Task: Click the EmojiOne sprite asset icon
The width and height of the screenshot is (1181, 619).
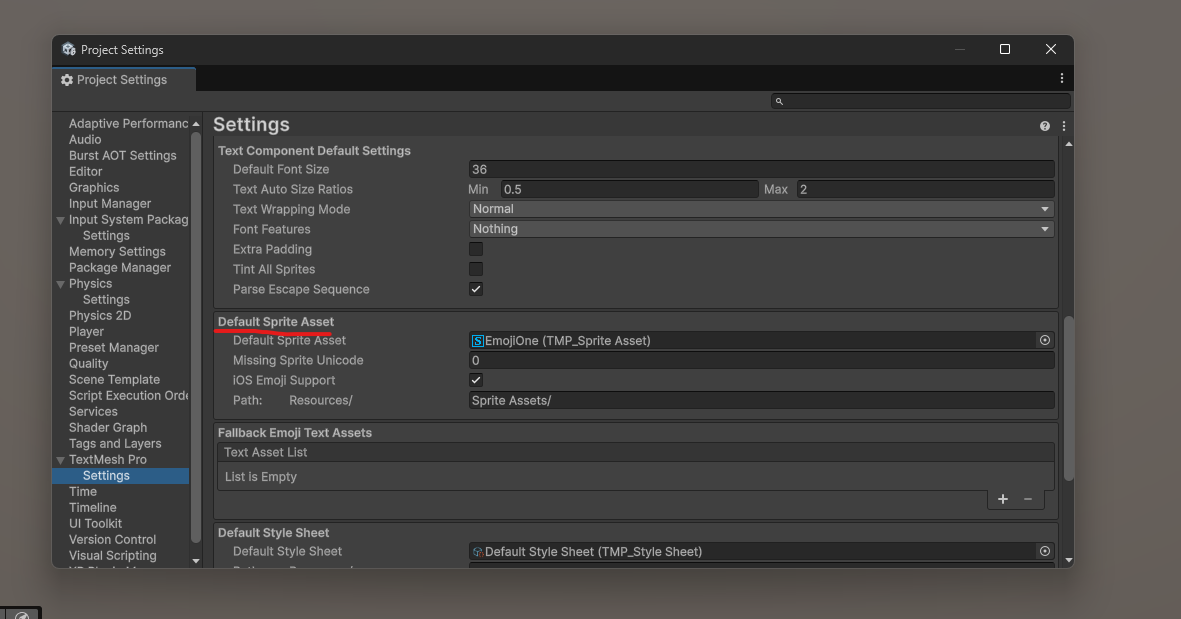Action: point(478,341)
